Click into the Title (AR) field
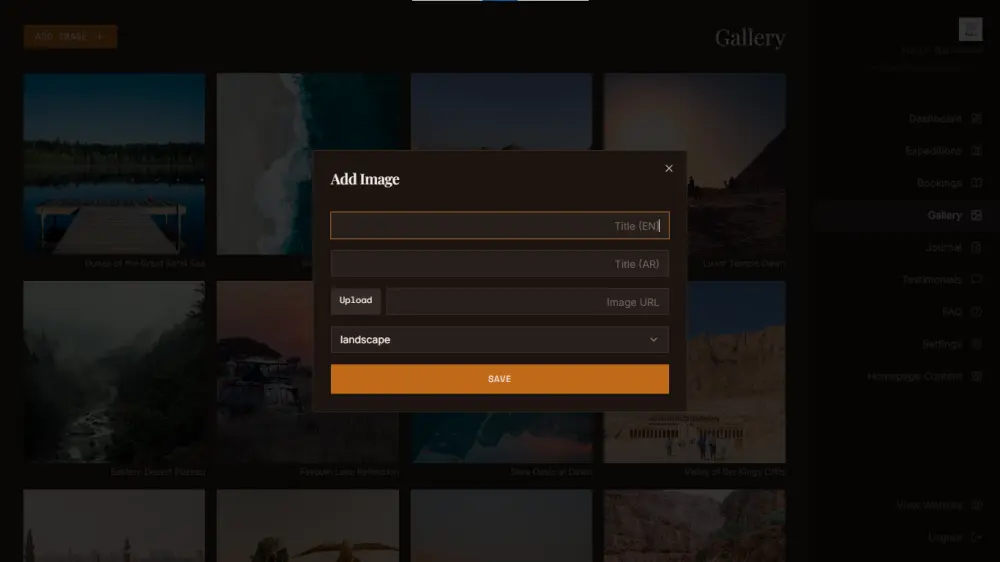This screenshot has height=562, width=1000. tap(499, 263)
